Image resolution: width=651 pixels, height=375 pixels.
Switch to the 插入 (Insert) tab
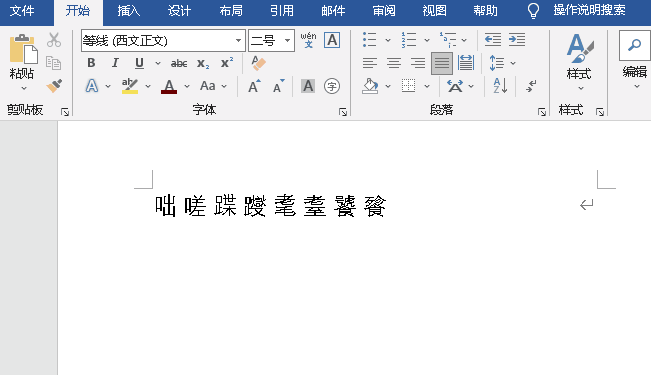(x=128, y=11)
